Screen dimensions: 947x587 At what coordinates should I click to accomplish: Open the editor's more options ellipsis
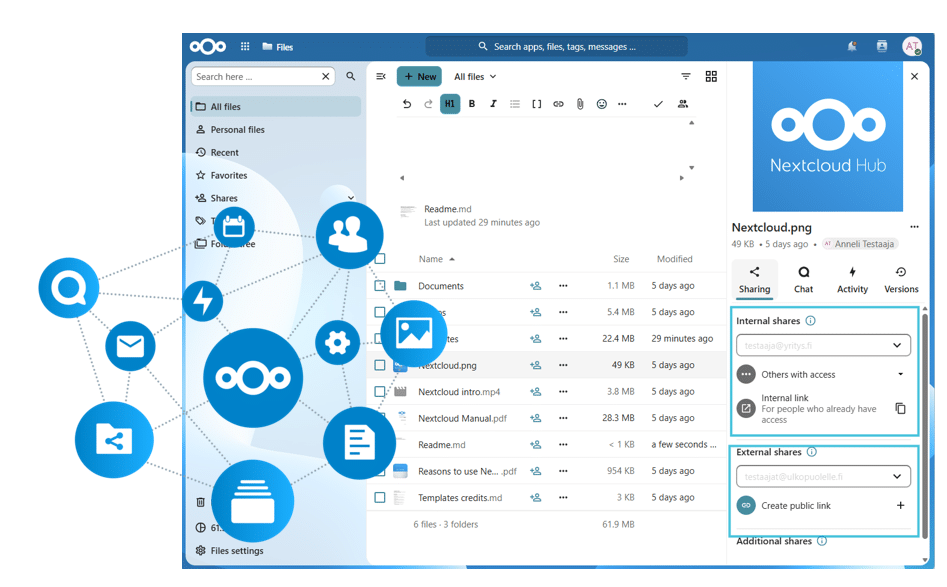622,104
